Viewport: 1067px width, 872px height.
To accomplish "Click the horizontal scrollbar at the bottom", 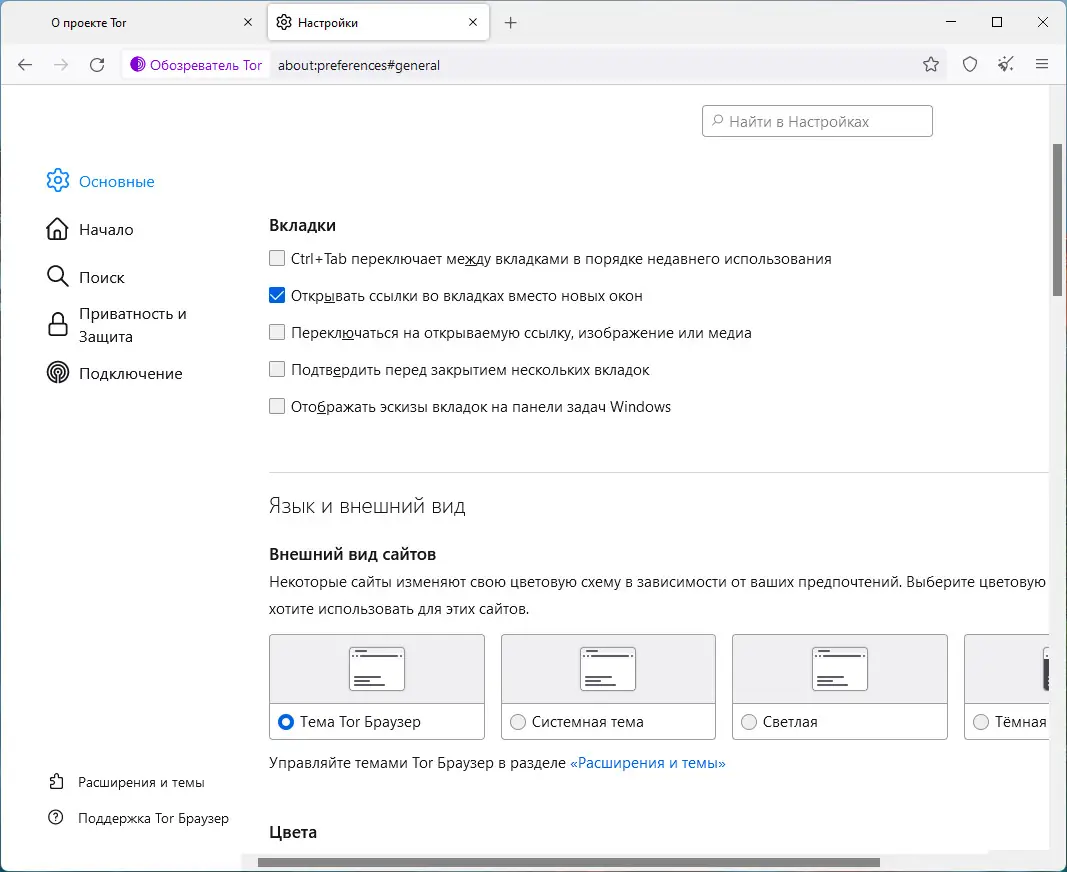I will tap(568, 862).
